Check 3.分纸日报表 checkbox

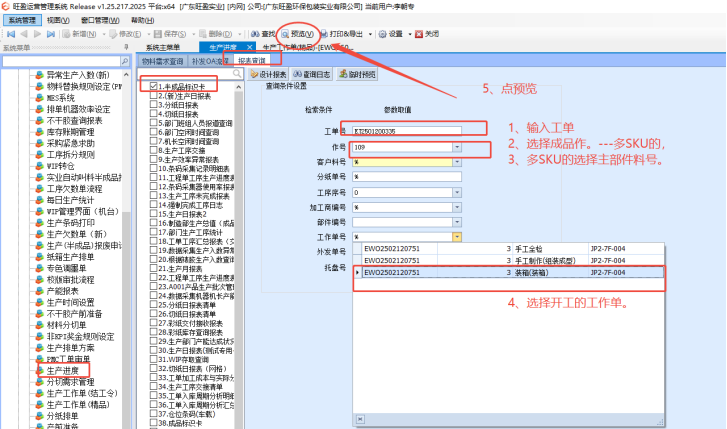(x=153, y=105)
